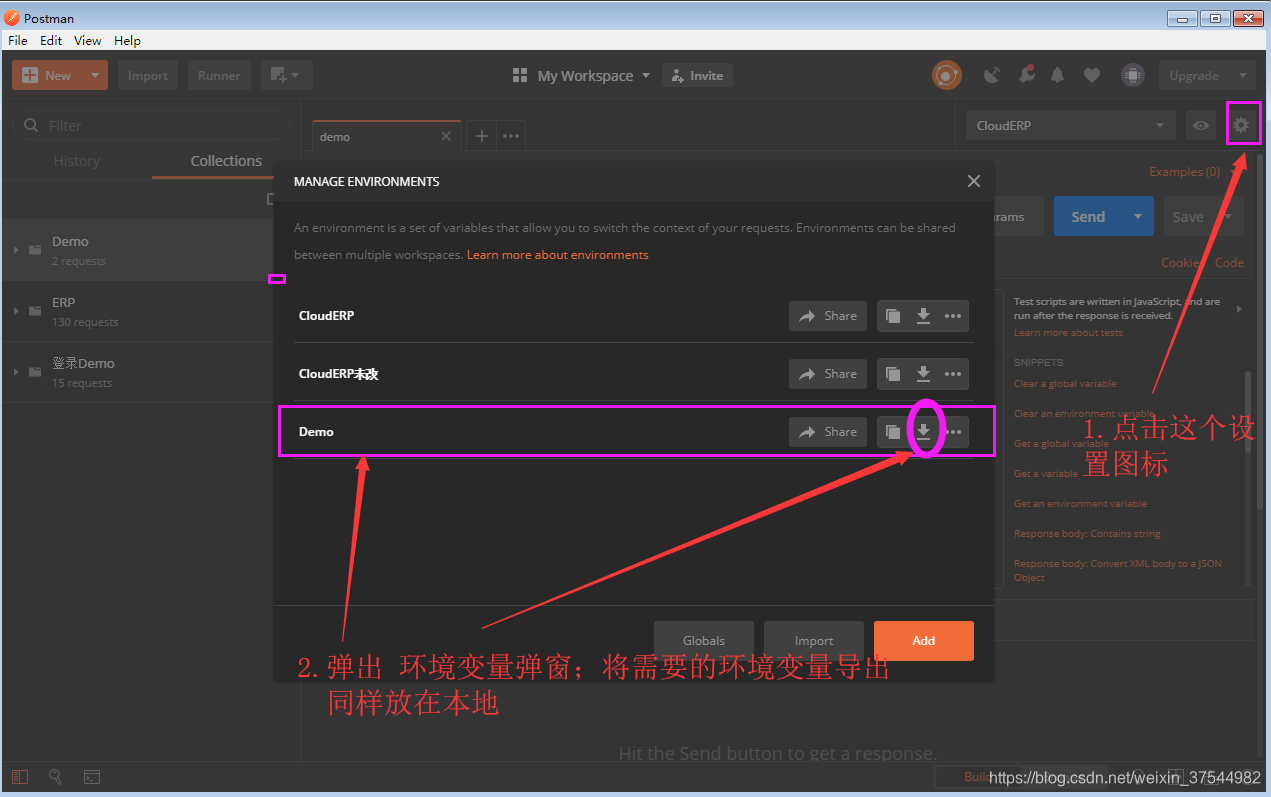The width and height of the screenshot is (1271, 797).
Task: Click the heart icon in header
Action: pos(1092,75)
